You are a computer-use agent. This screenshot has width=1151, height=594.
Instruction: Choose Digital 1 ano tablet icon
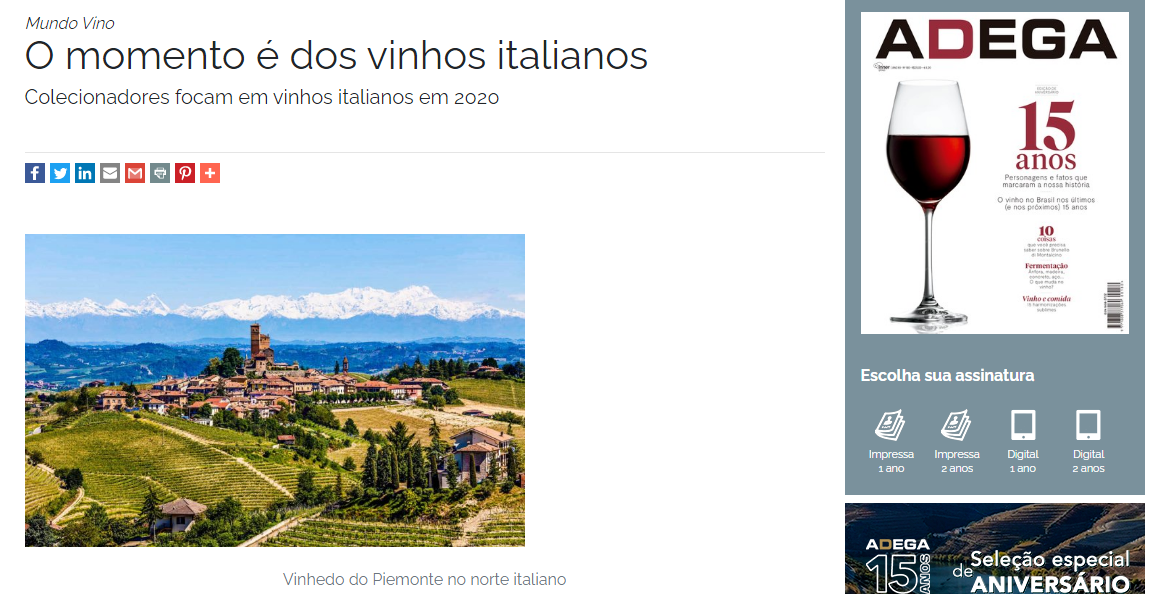click(x=1023, y=425)
